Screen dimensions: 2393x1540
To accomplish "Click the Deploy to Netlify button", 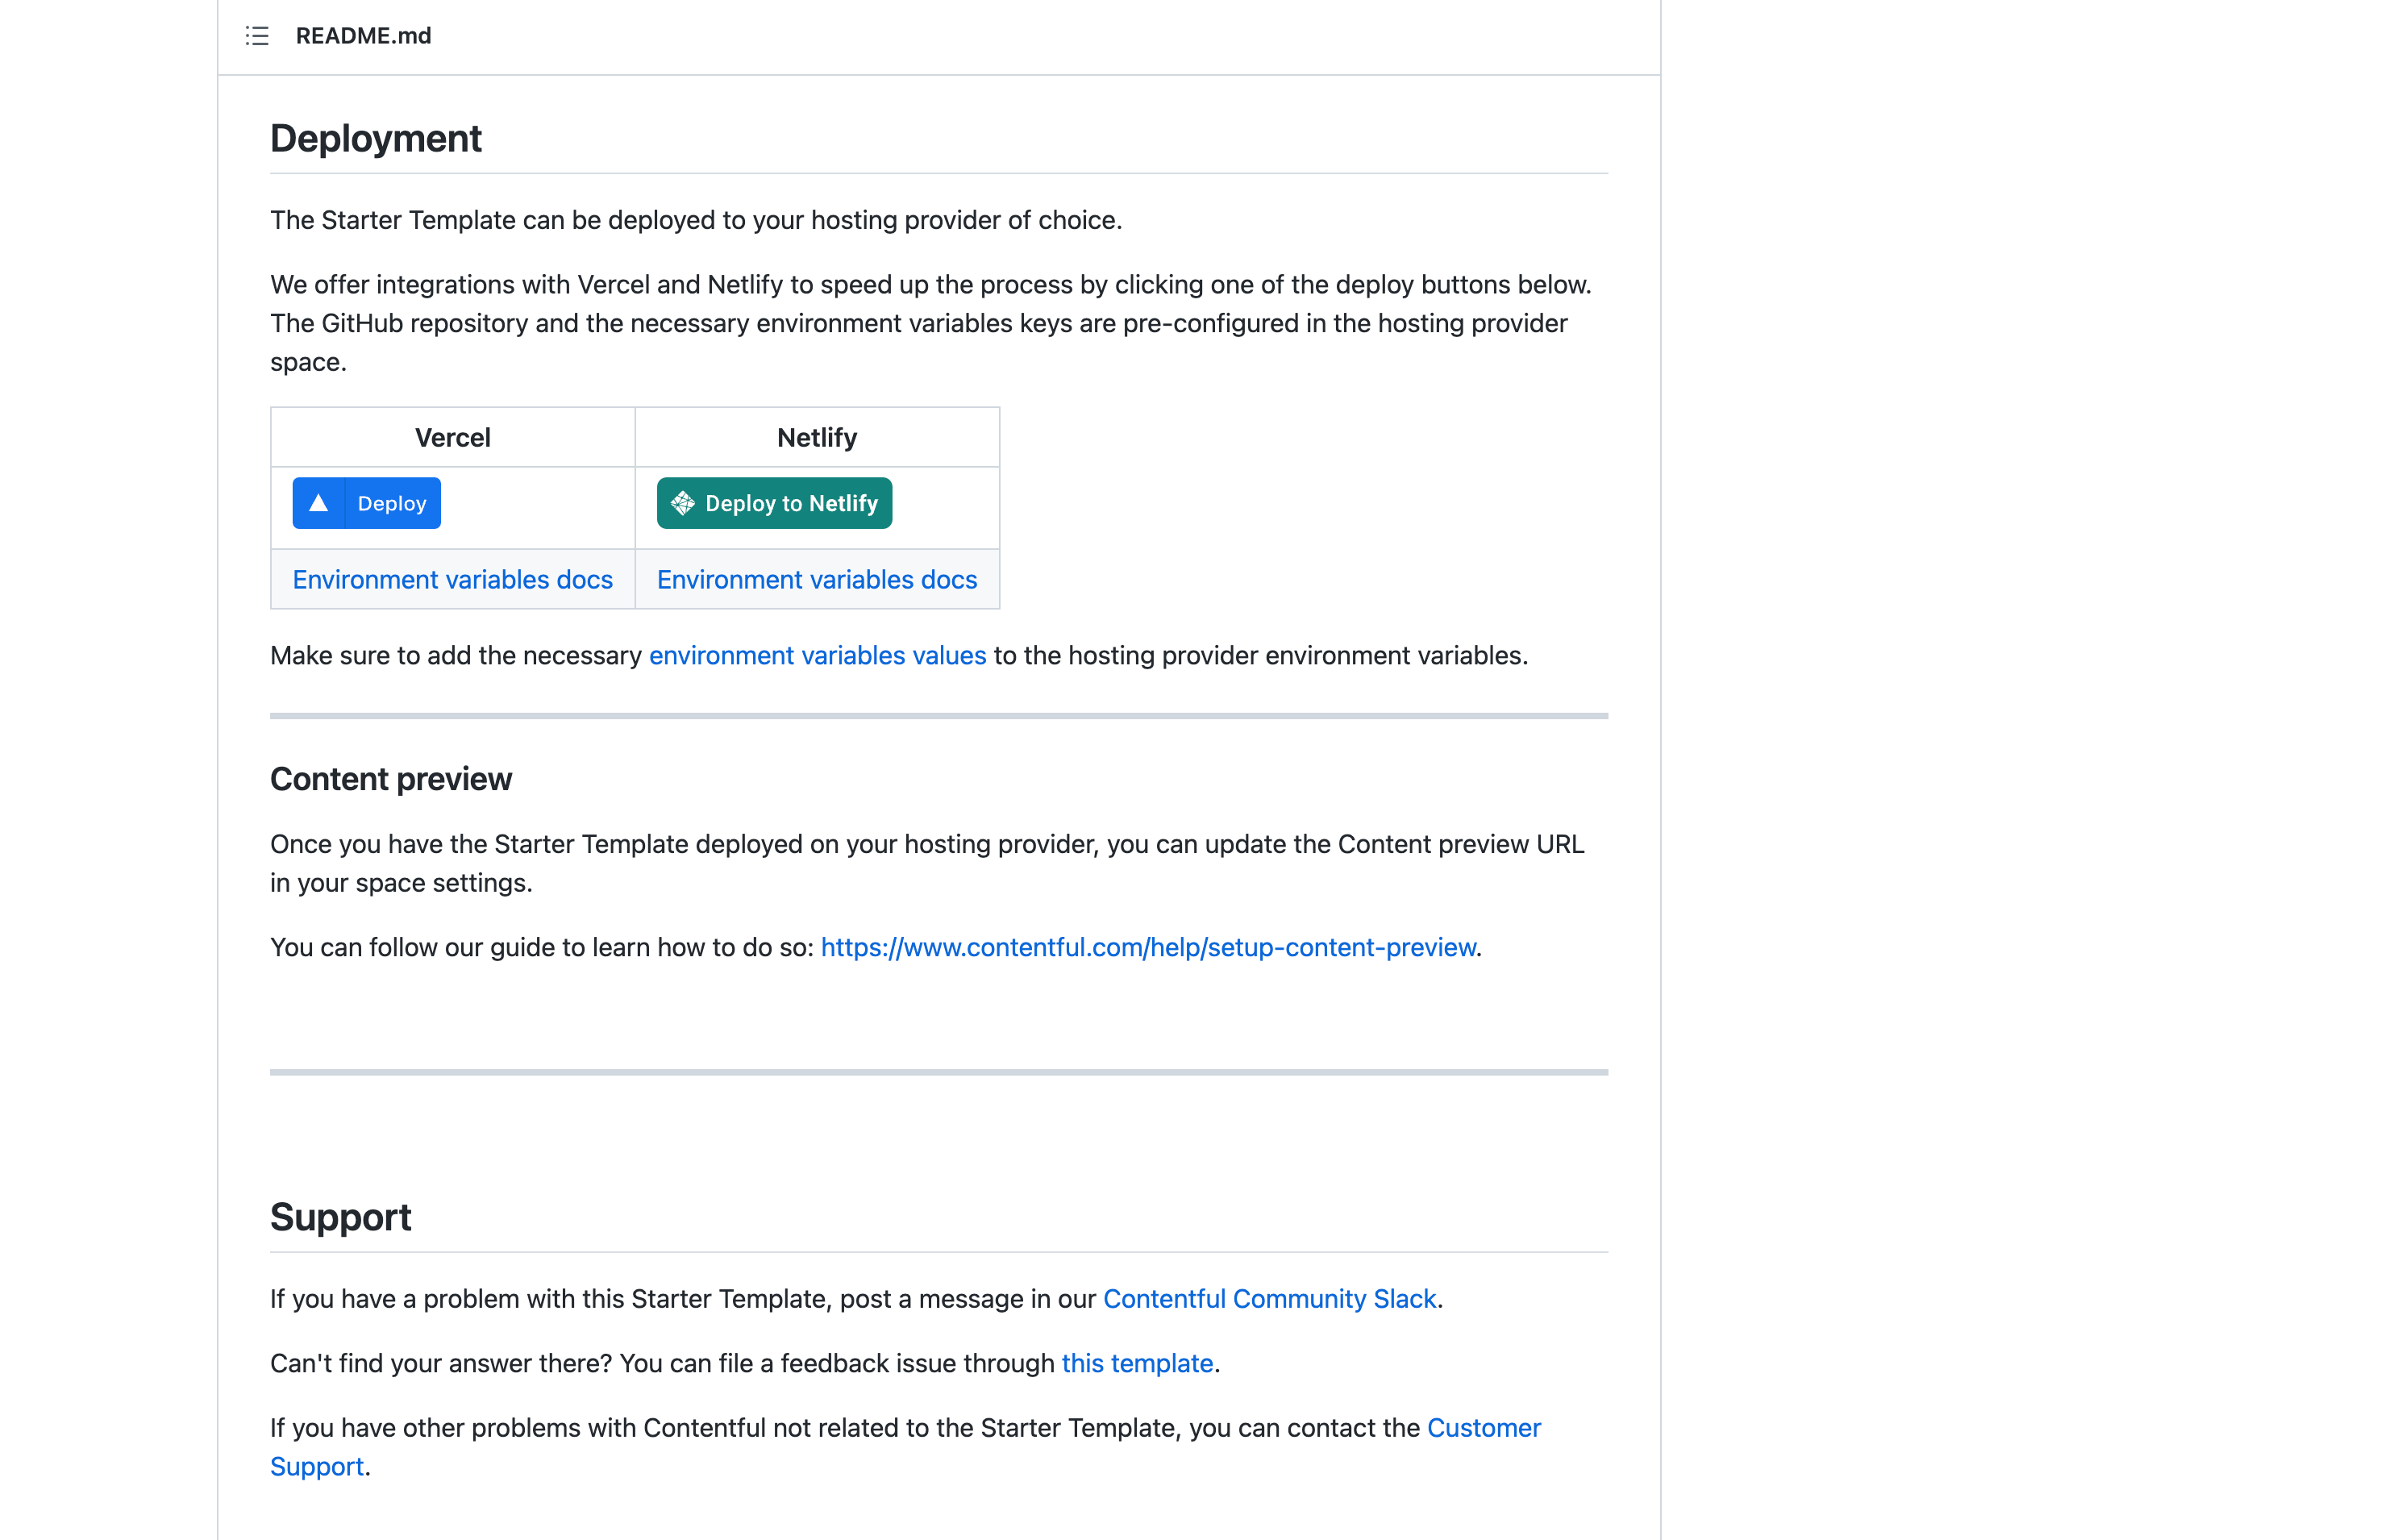I will [x=774, y=503].
